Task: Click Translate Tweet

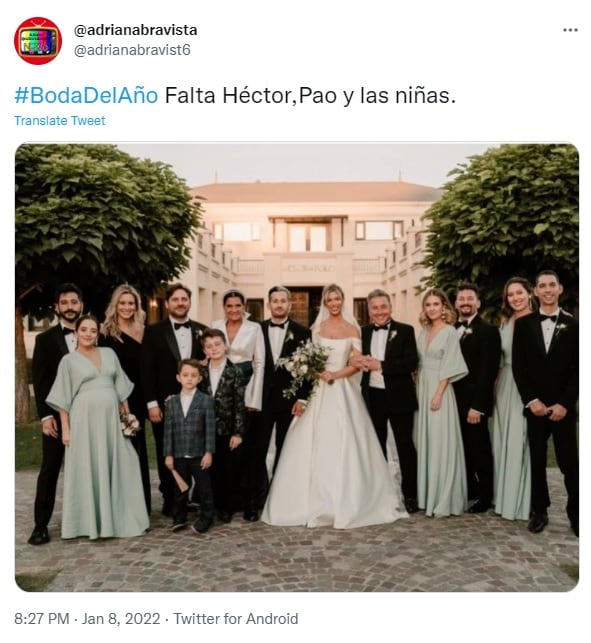Action: point(60,121)
